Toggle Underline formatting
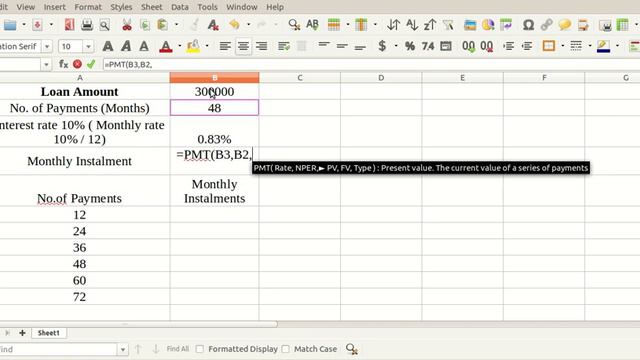 tap(144, 46)
